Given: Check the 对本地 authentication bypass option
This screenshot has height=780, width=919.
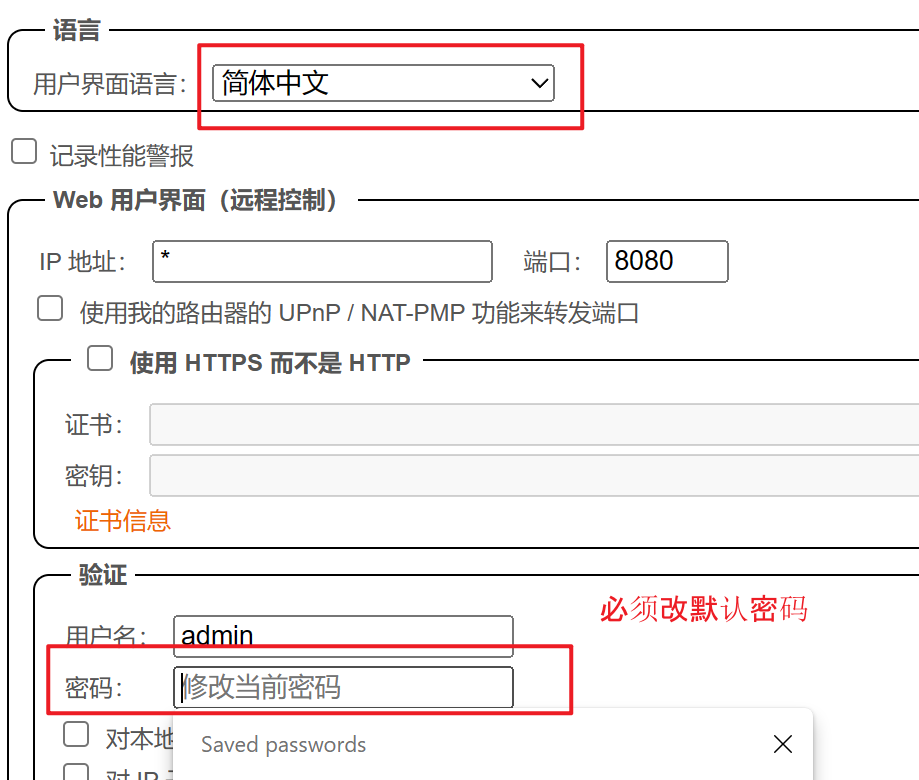Looking at the screenshot, I should [76, 734].
